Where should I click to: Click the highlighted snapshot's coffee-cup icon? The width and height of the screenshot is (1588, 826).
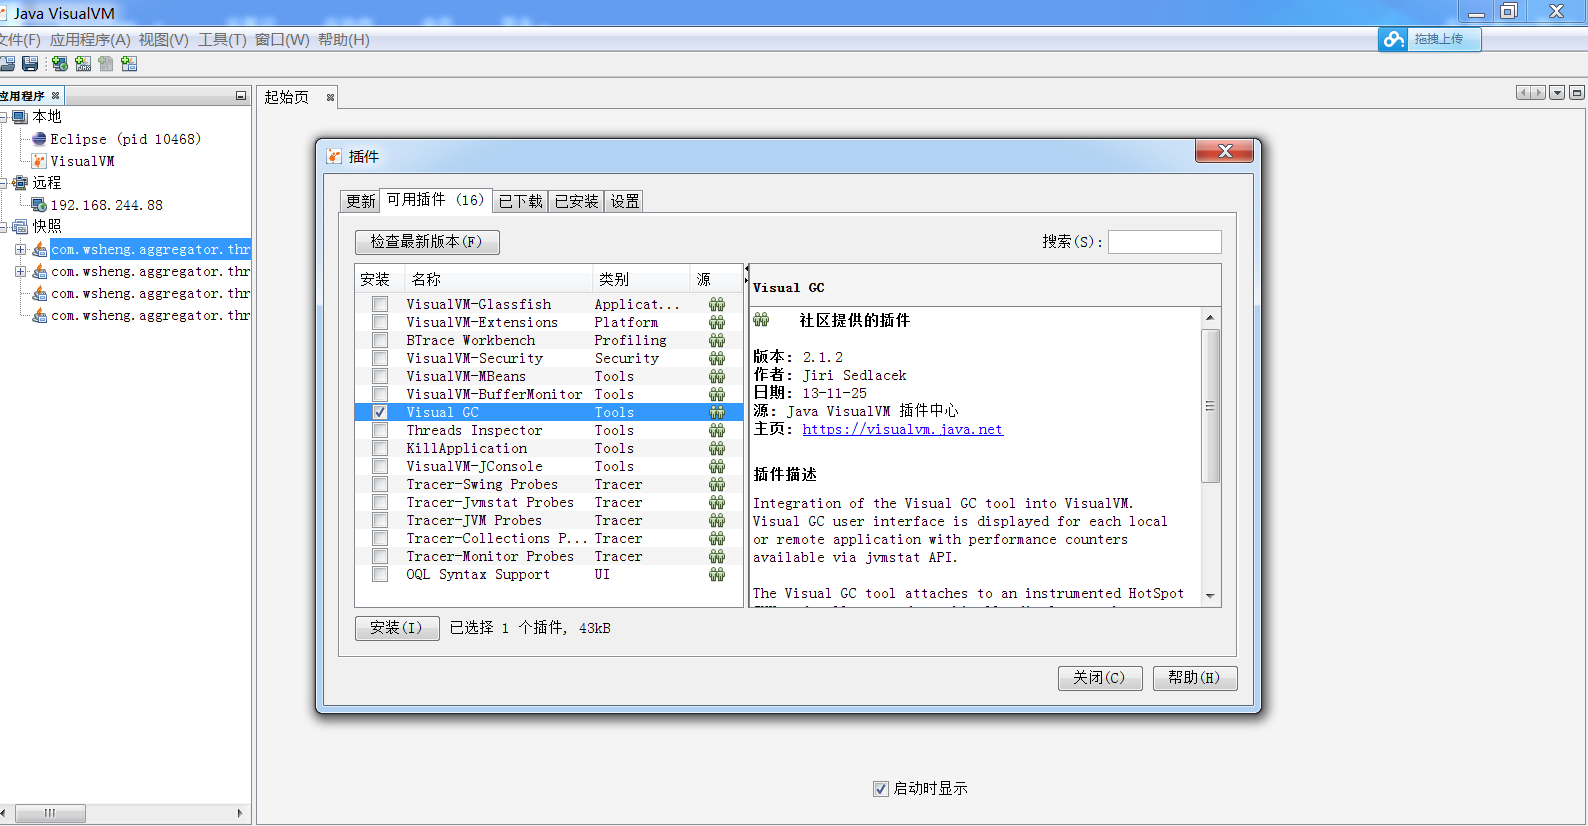[40, 249]
